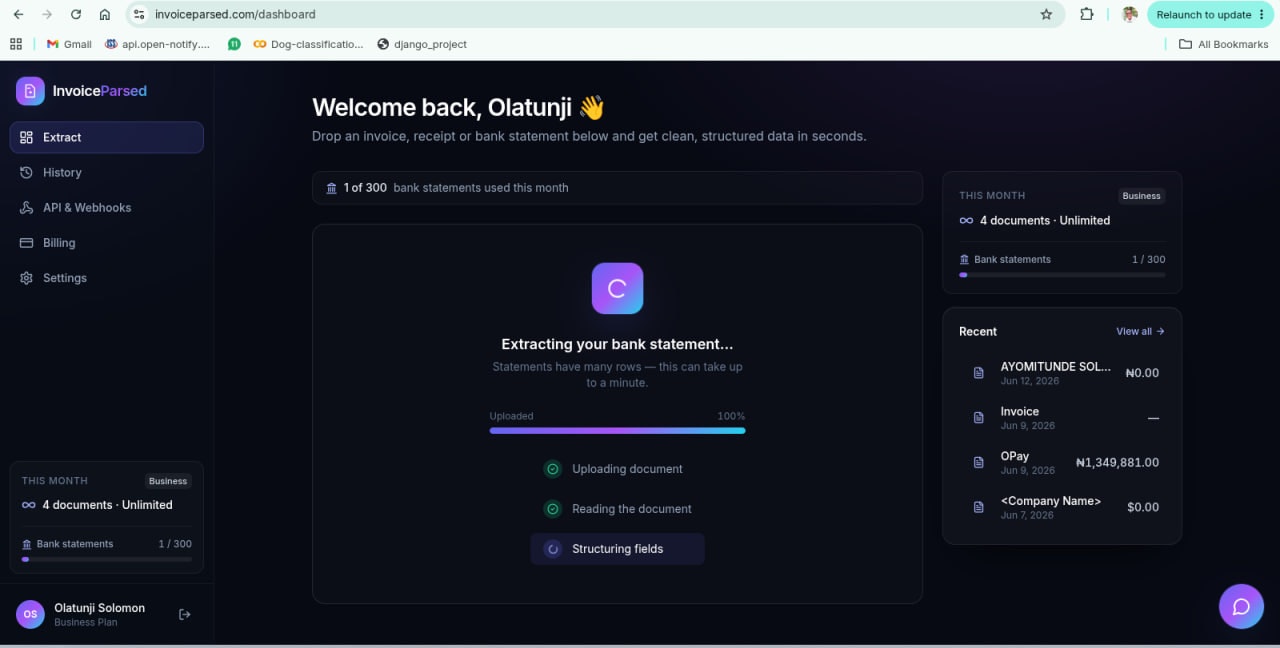Click document icon next to <Company Name>

[x=979, y=507]
